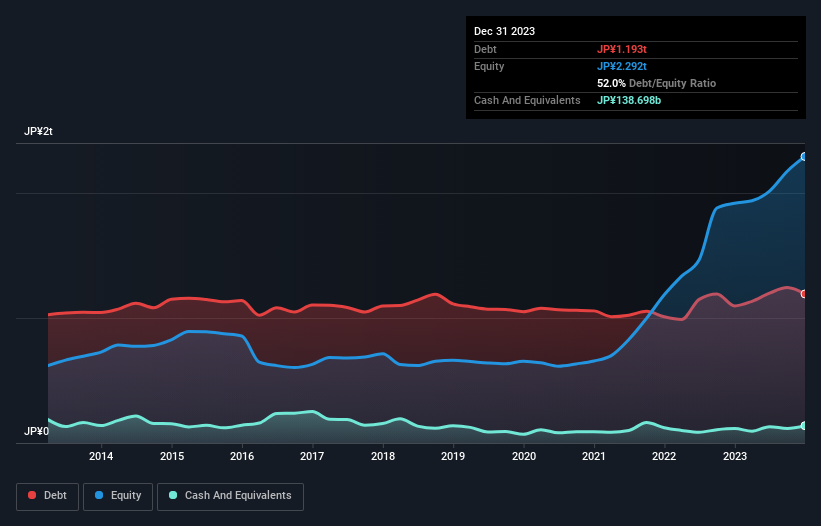The width and height of the screenshot is (821, 526).
Task: Click the 2022 x-axis label
Action: point(664,456)
